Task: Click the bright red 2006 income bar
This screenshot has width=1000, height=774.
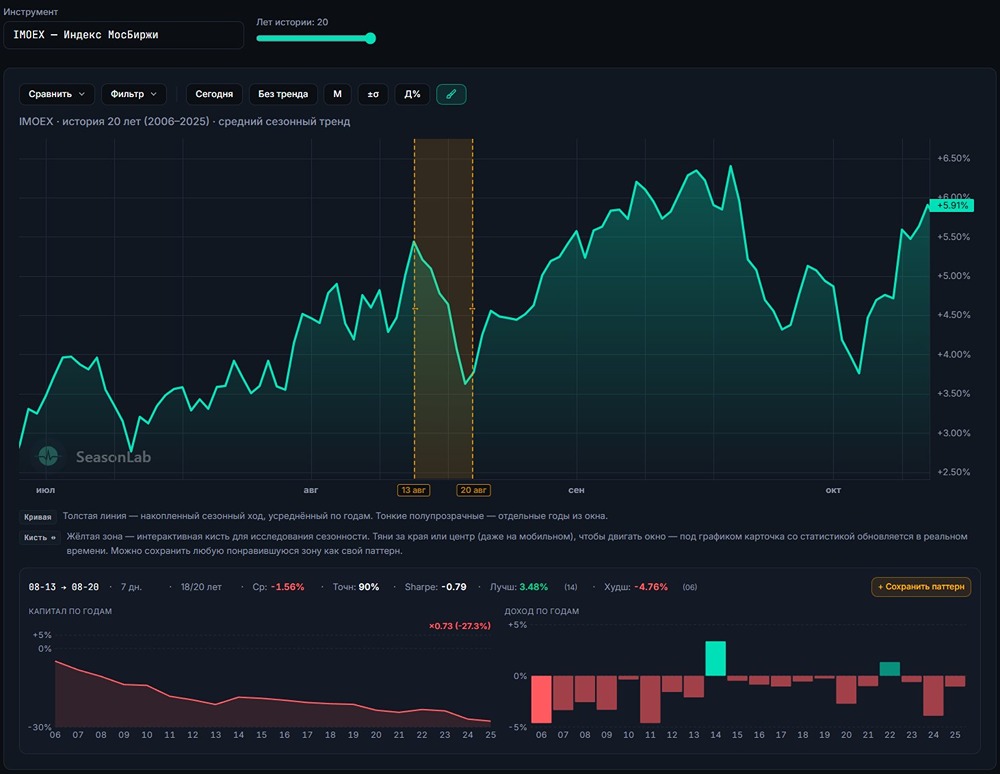Action: 541,699
